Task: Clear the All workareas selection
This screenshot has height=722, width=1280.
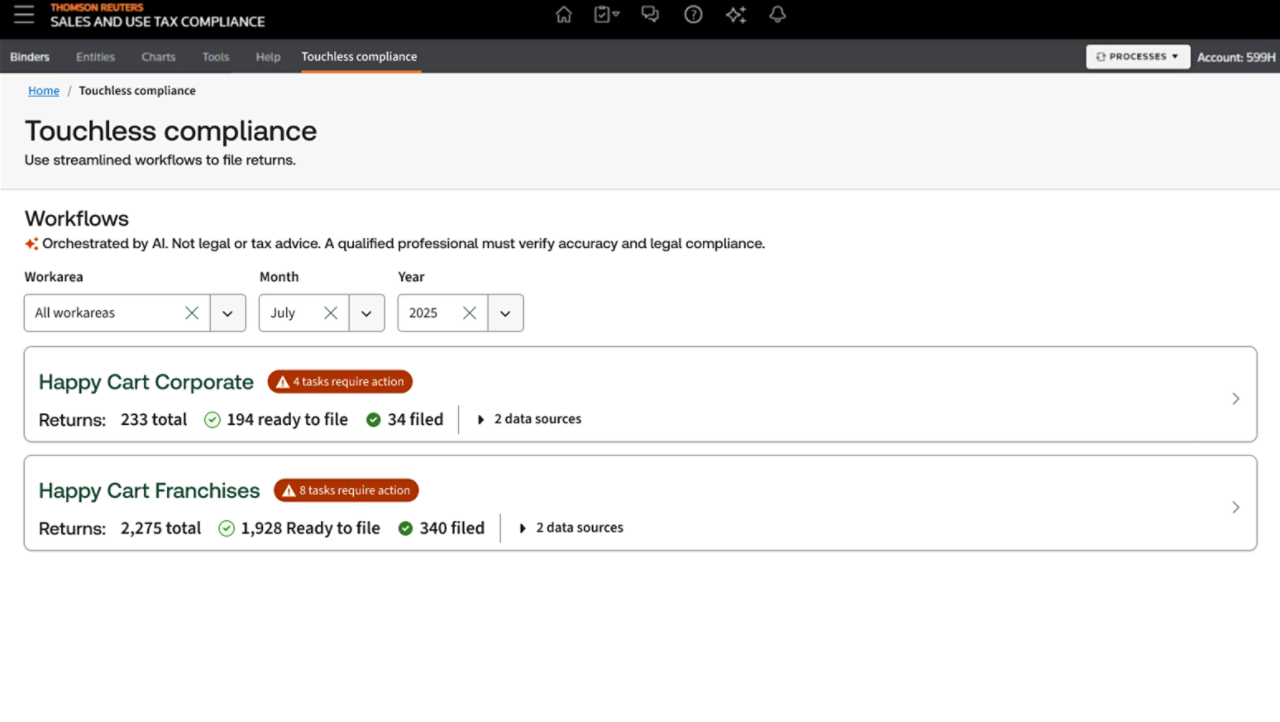Action: pos(192,313)
